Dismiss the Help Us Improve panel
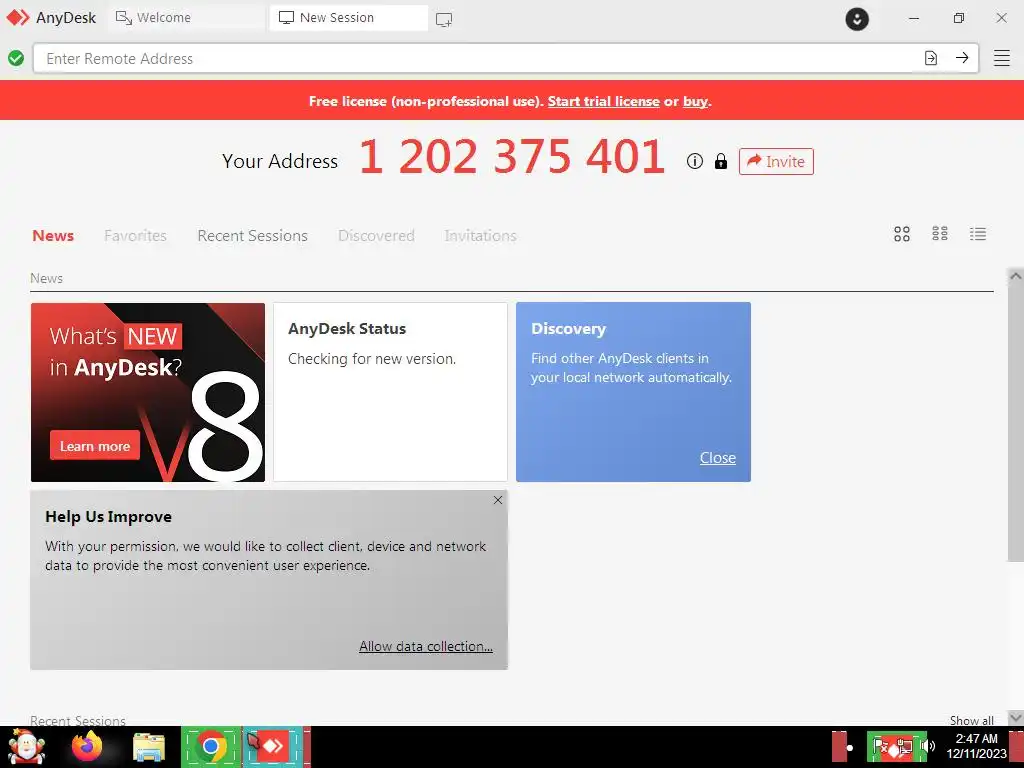Viewport: 1024px width, 768px height. click(x=498, y=500)
